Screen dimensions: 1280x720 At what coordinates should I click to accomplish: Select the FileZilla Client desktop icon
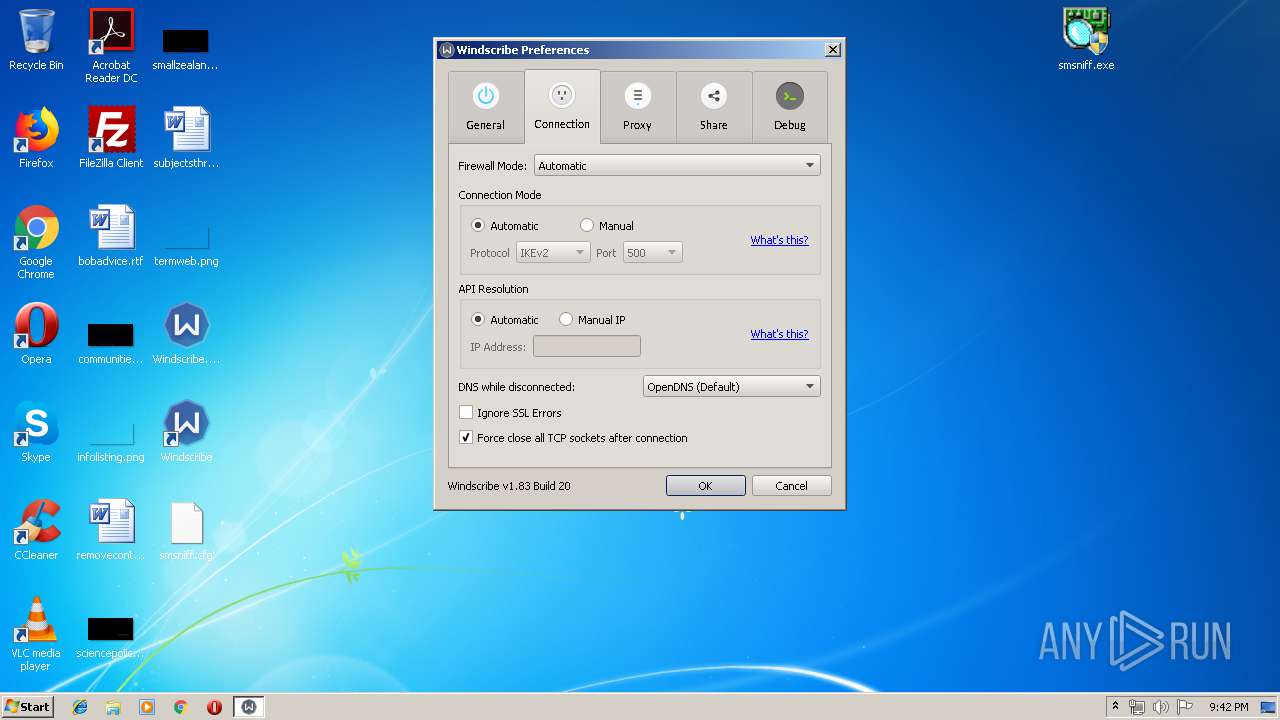(111, 137)
